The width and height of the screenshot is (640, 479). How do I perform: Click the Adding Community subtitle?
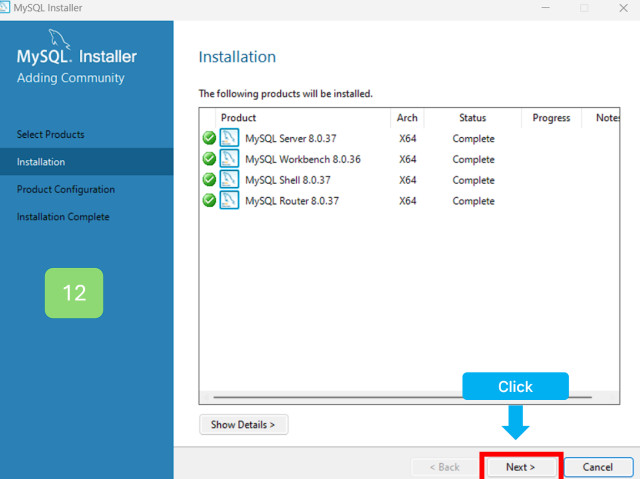coord(71,78)
